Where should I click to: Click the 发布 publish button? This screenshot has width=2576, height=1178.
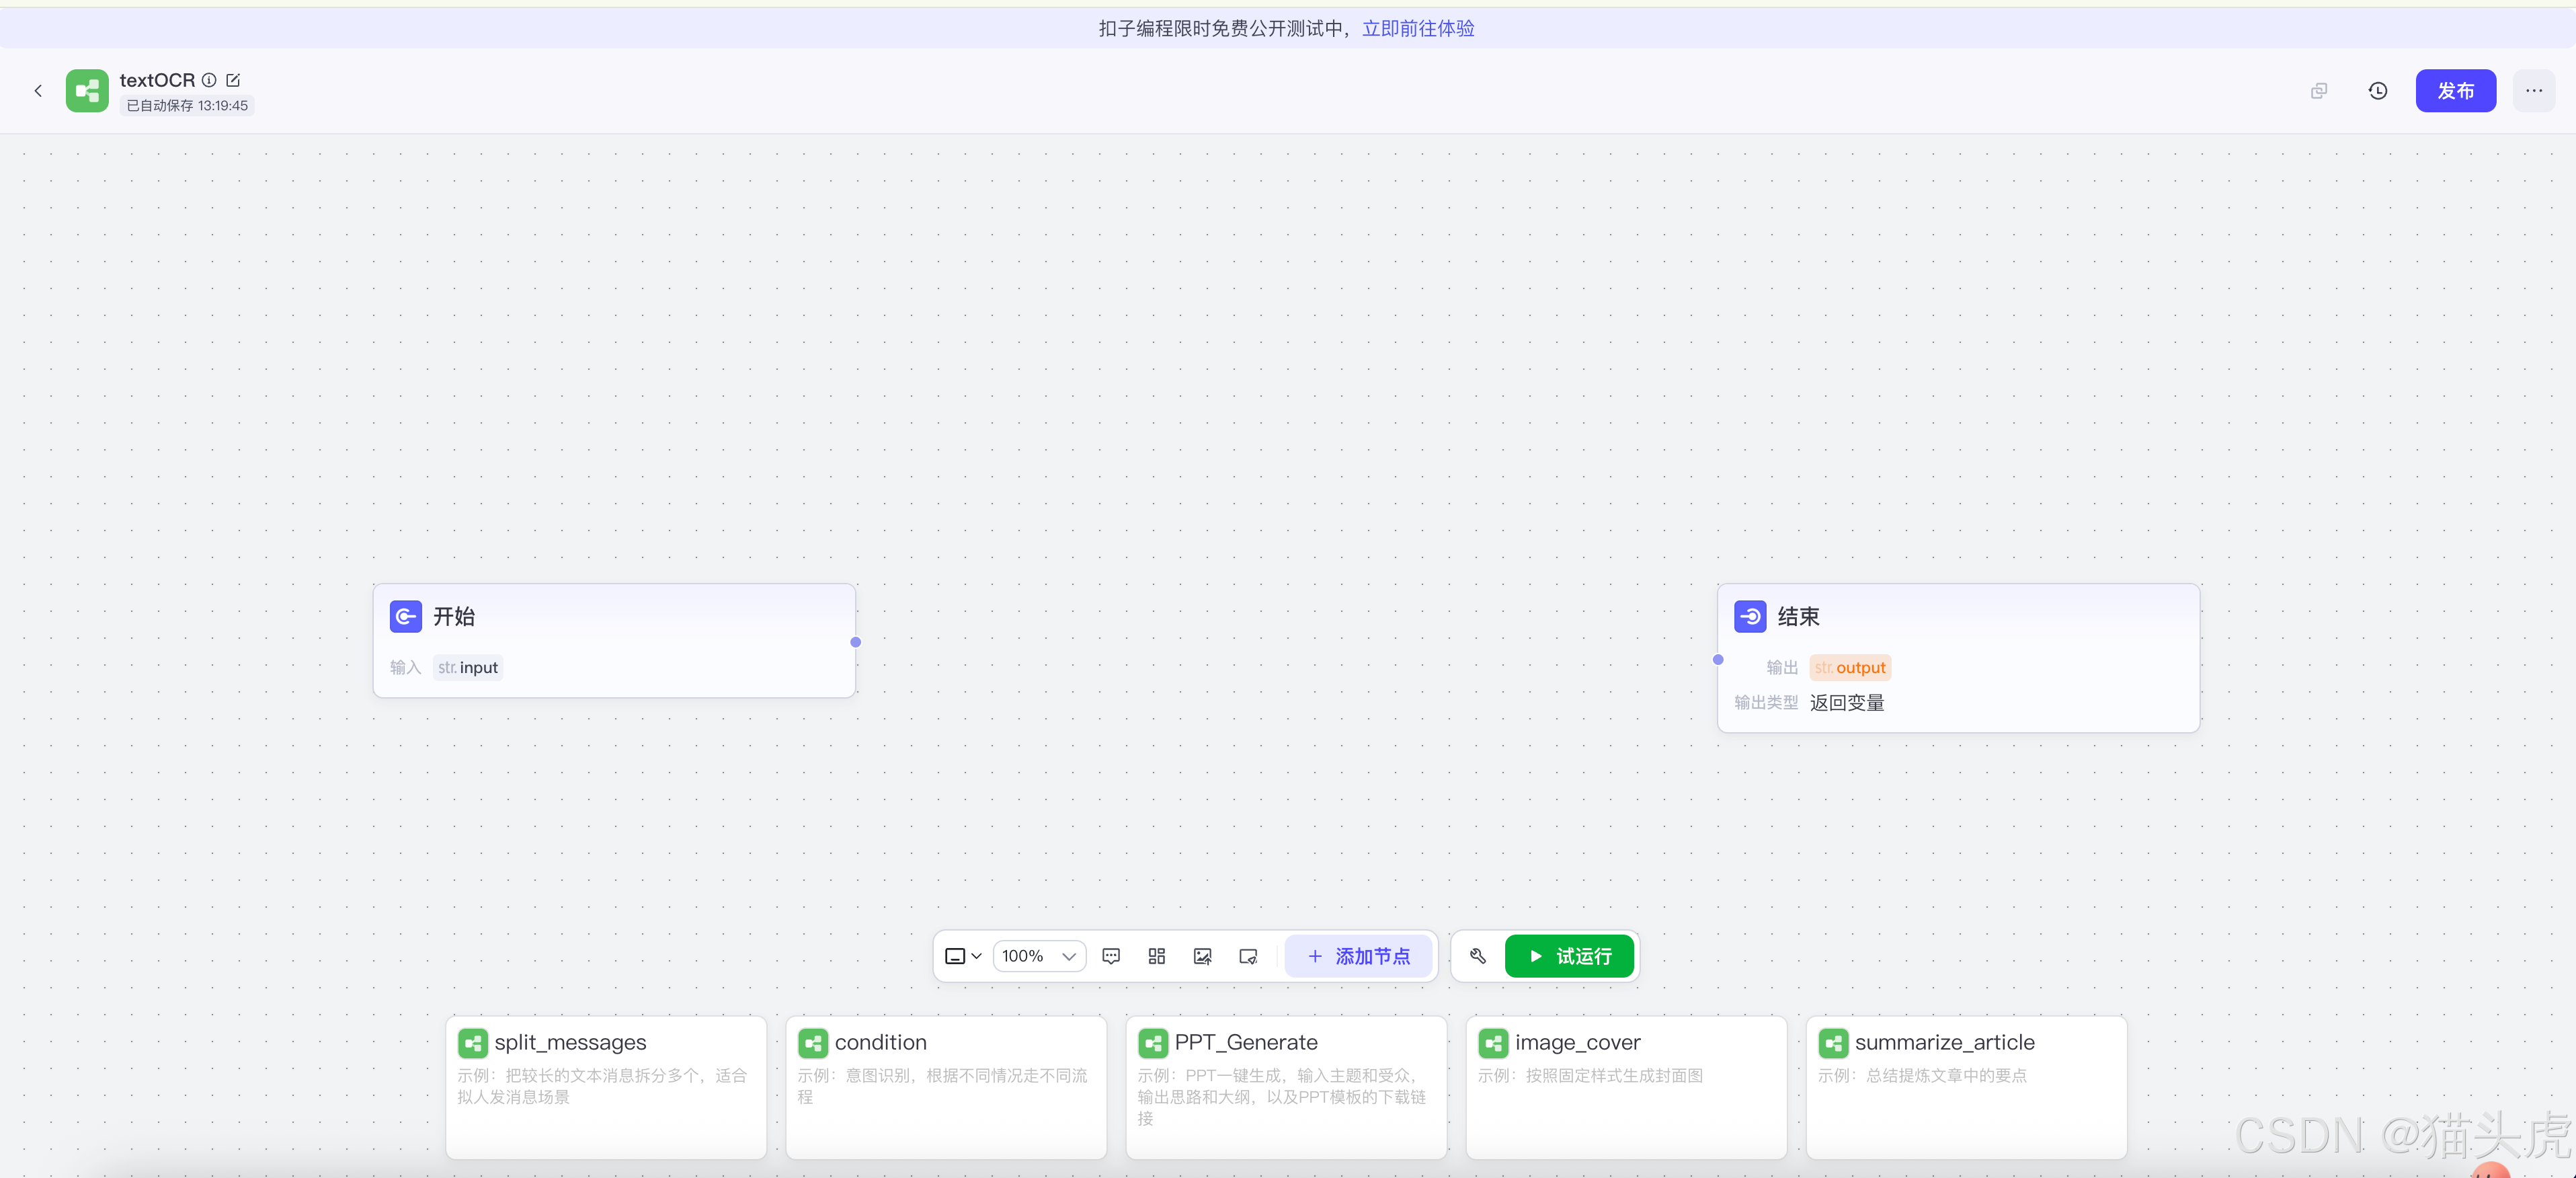point(2455,91)
